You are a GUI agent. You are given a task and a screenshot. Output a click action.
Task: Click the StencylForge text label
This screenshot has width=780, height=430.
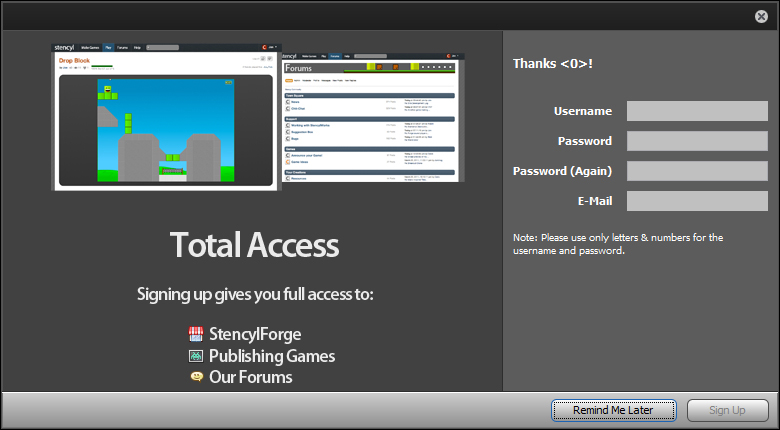[x=255, y=334]
